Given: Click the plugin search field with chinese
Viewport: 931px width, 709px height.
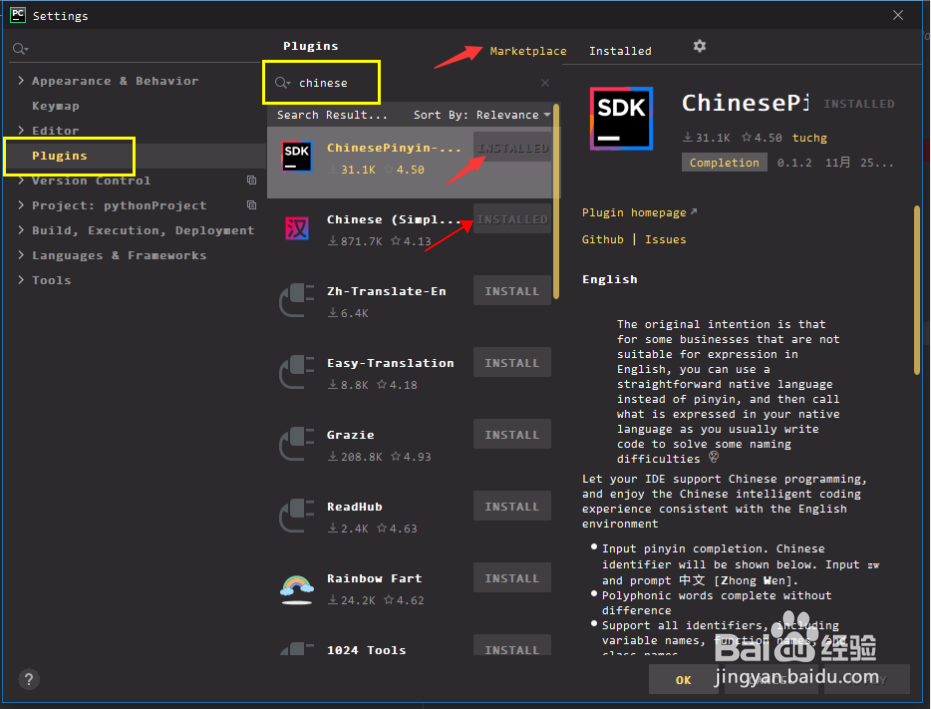Looking at the screenshot, I should [x=412, y=83].
